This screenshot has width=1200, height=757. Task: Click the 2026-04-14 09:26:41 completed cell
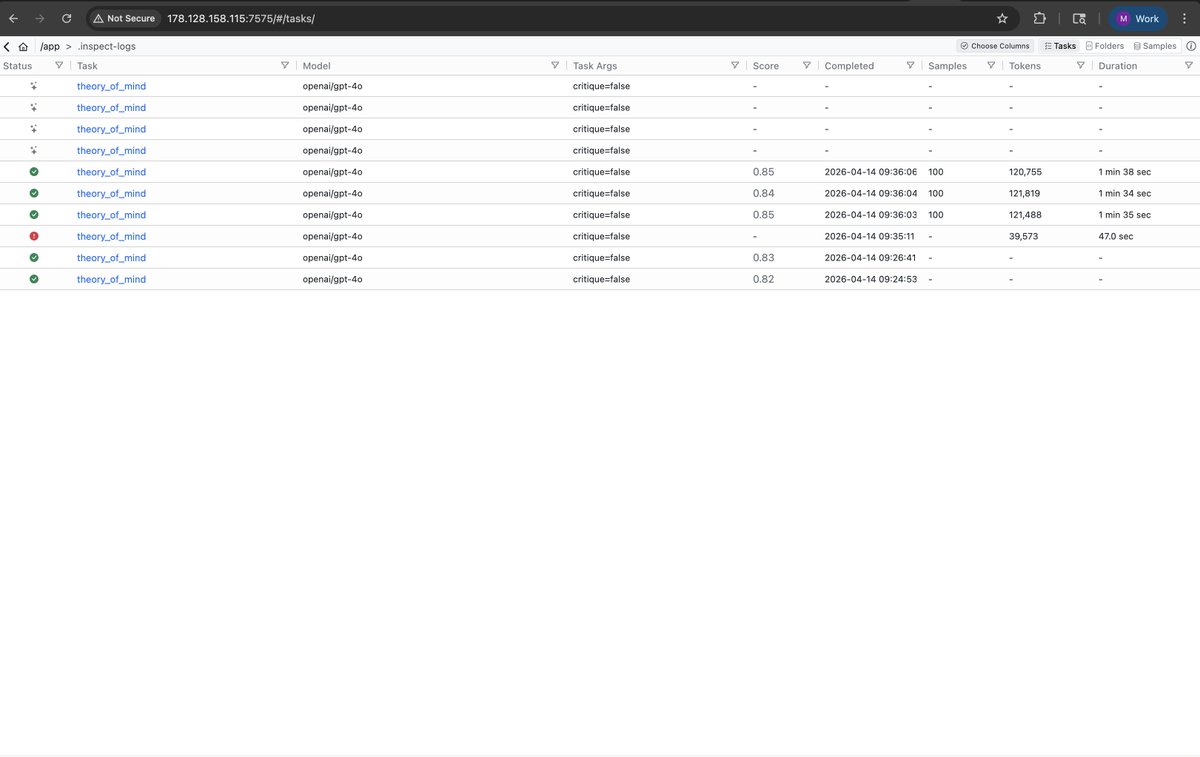tap(871, 258)
